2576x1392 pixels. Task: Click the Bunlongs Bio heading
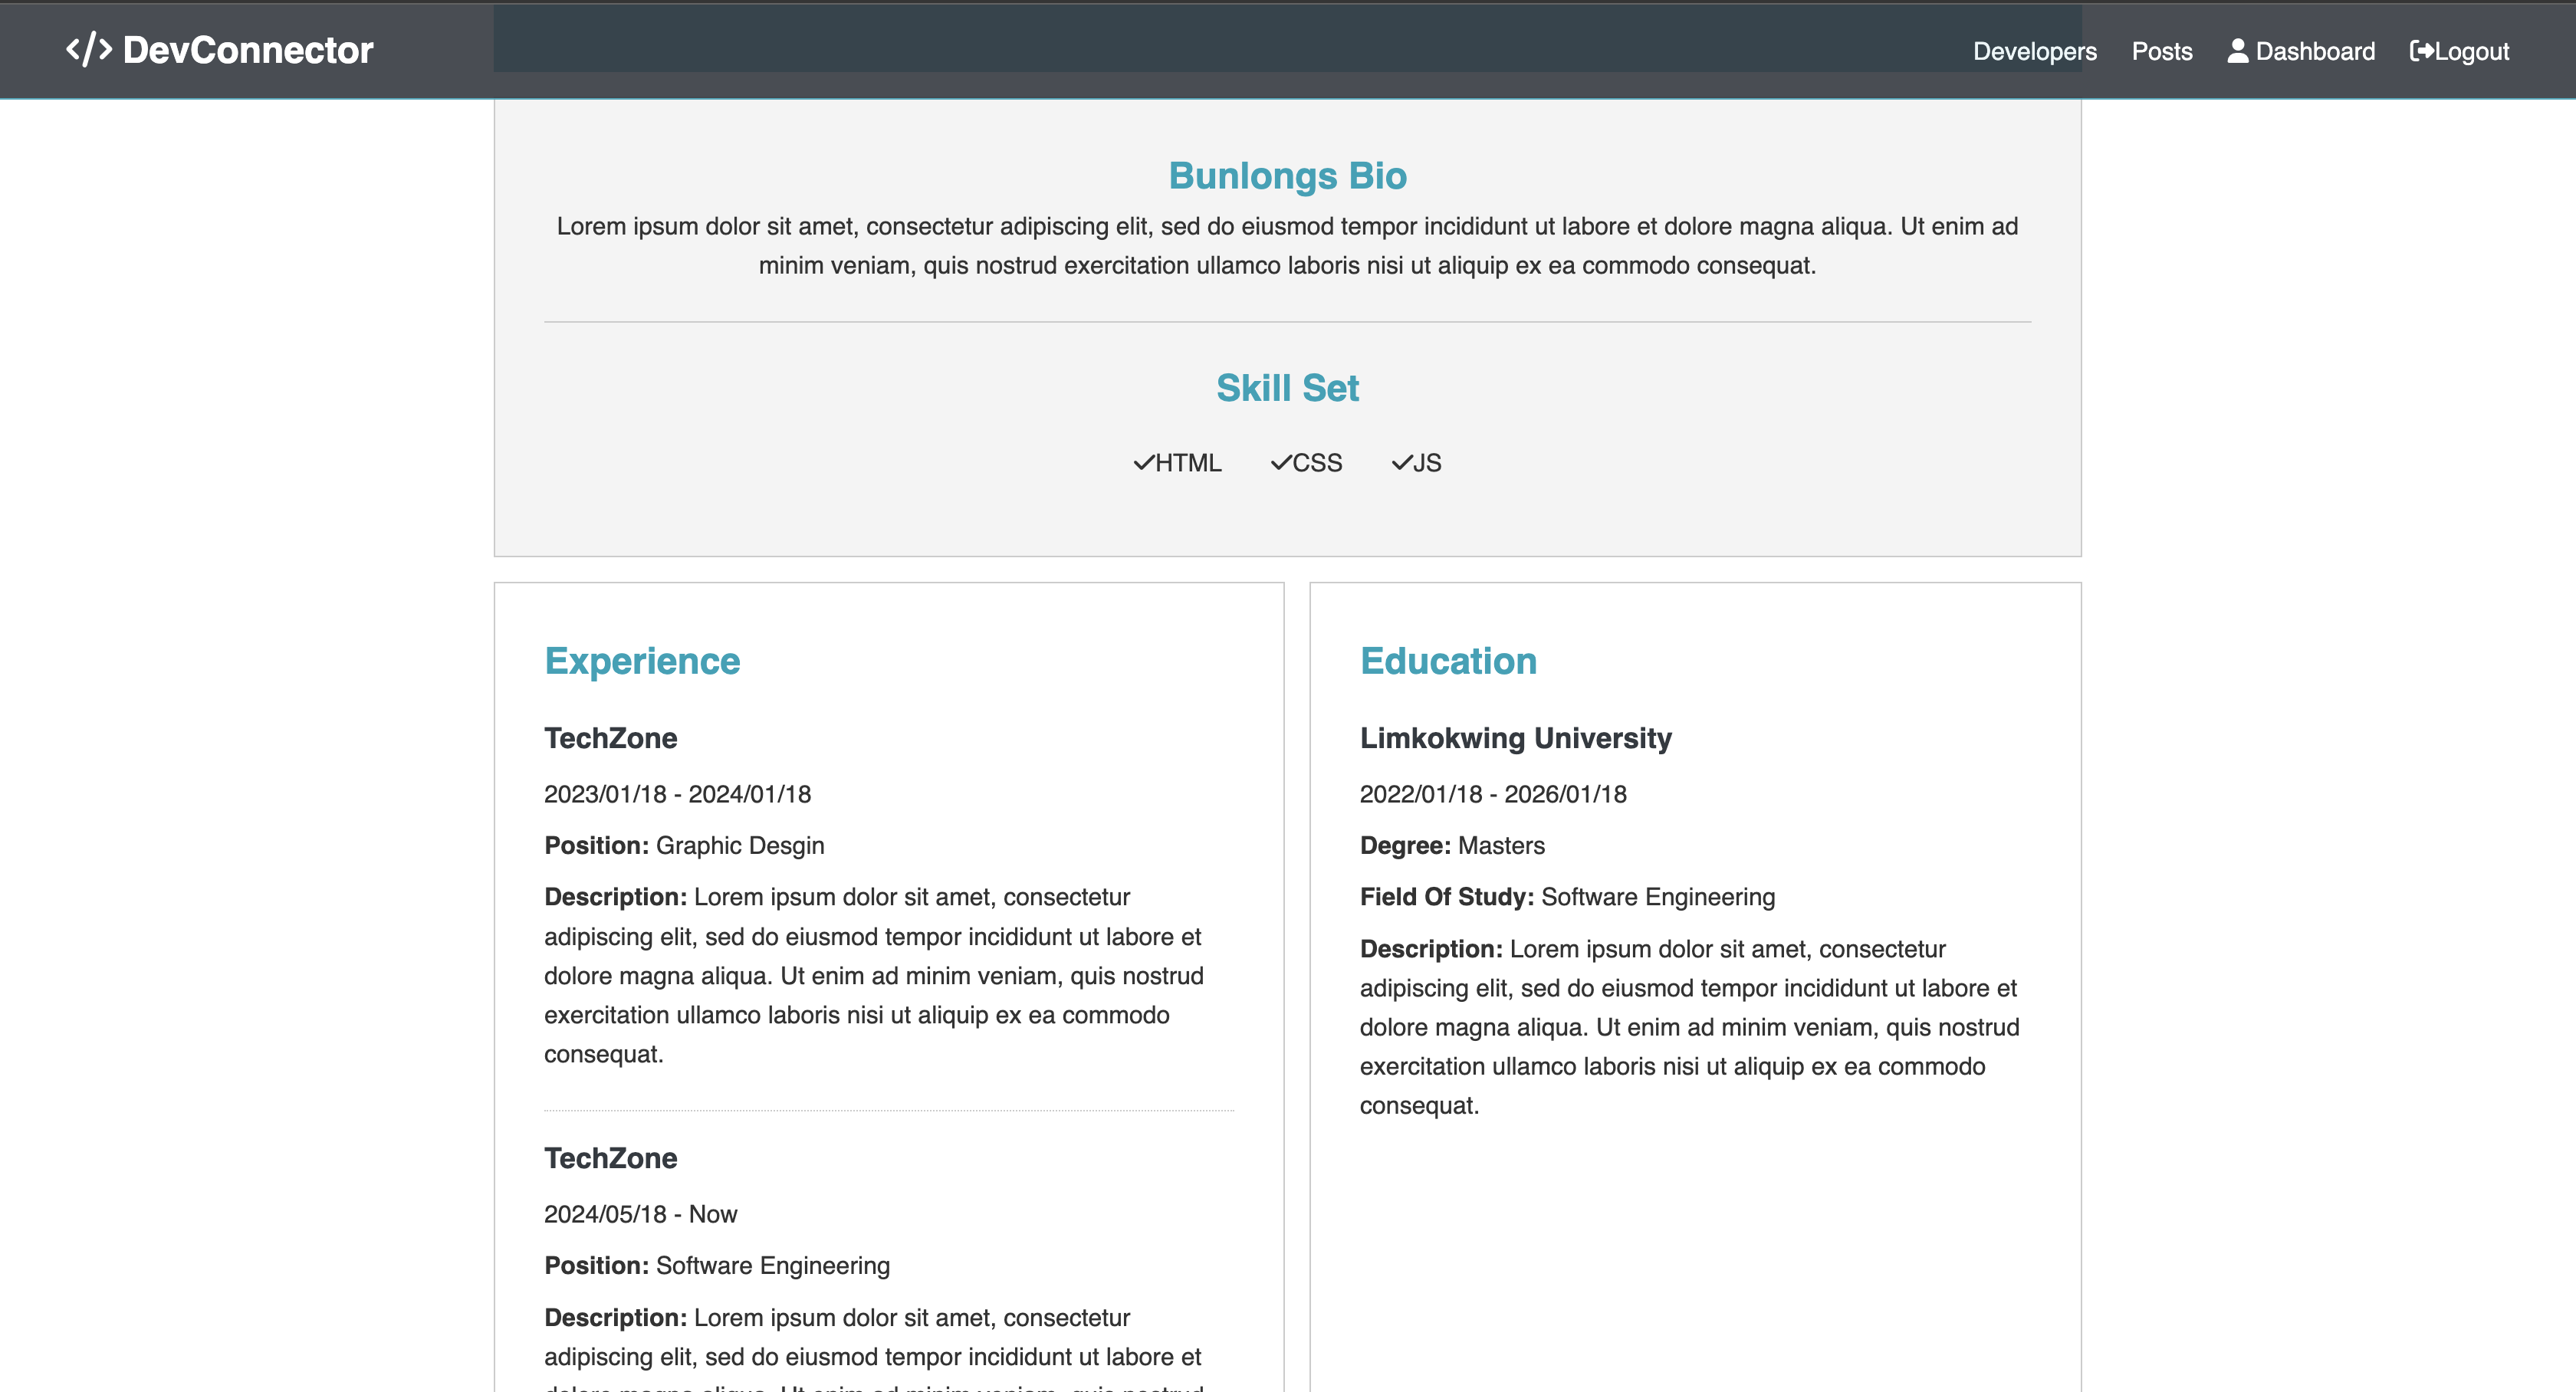[x=1287, y=176]
